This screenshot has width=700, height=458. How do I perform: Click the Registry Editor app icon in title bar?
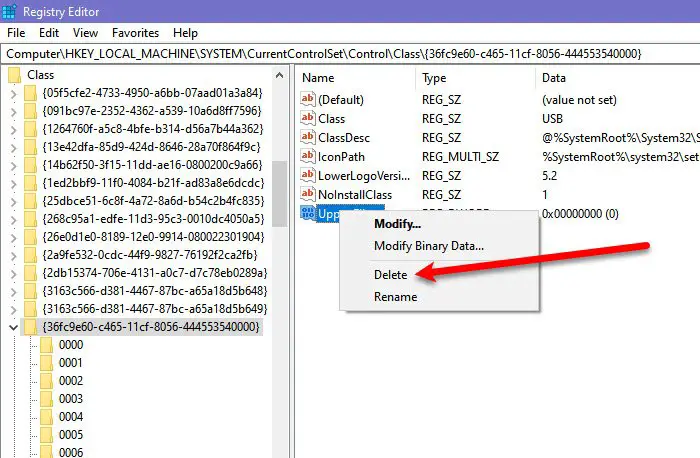tap(9, 12)
